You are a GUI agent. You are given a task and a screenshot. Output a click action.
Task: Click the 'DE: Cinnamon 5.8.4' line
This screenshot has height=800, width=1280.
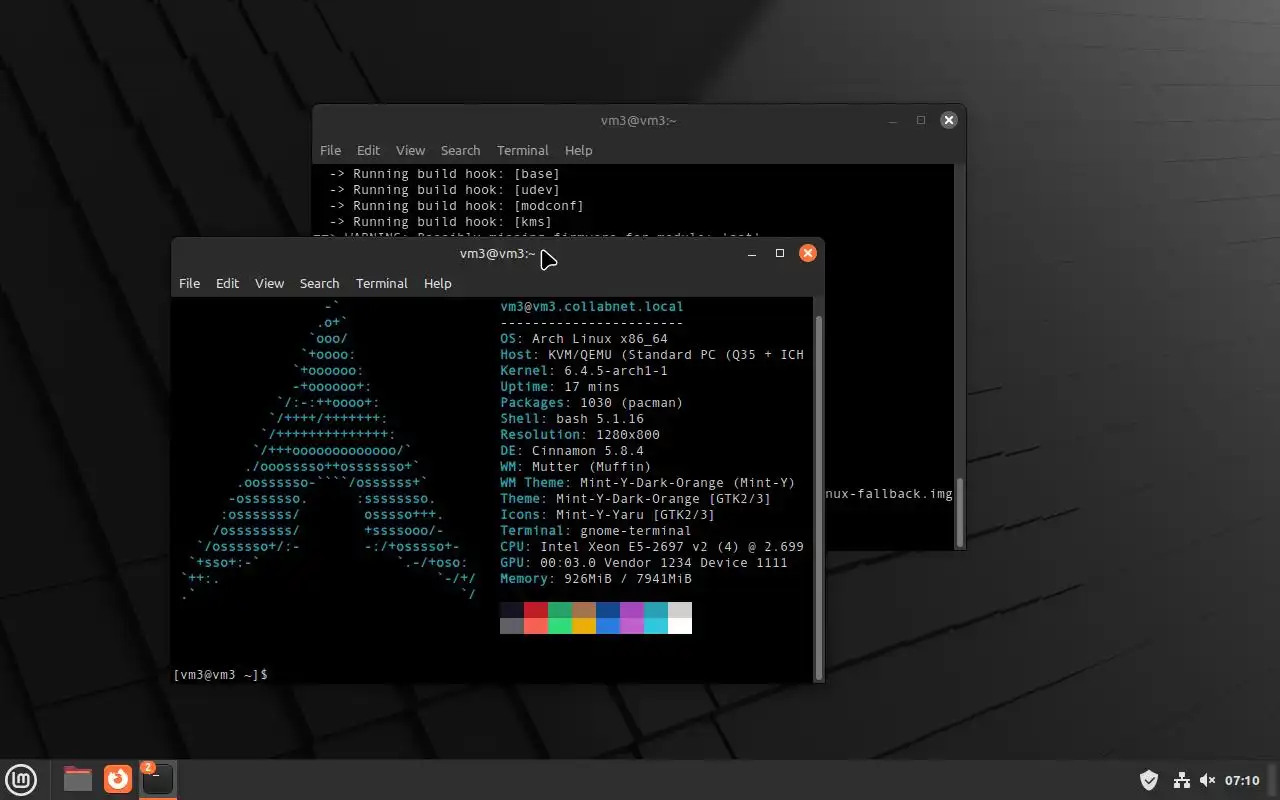click(572, 451)
